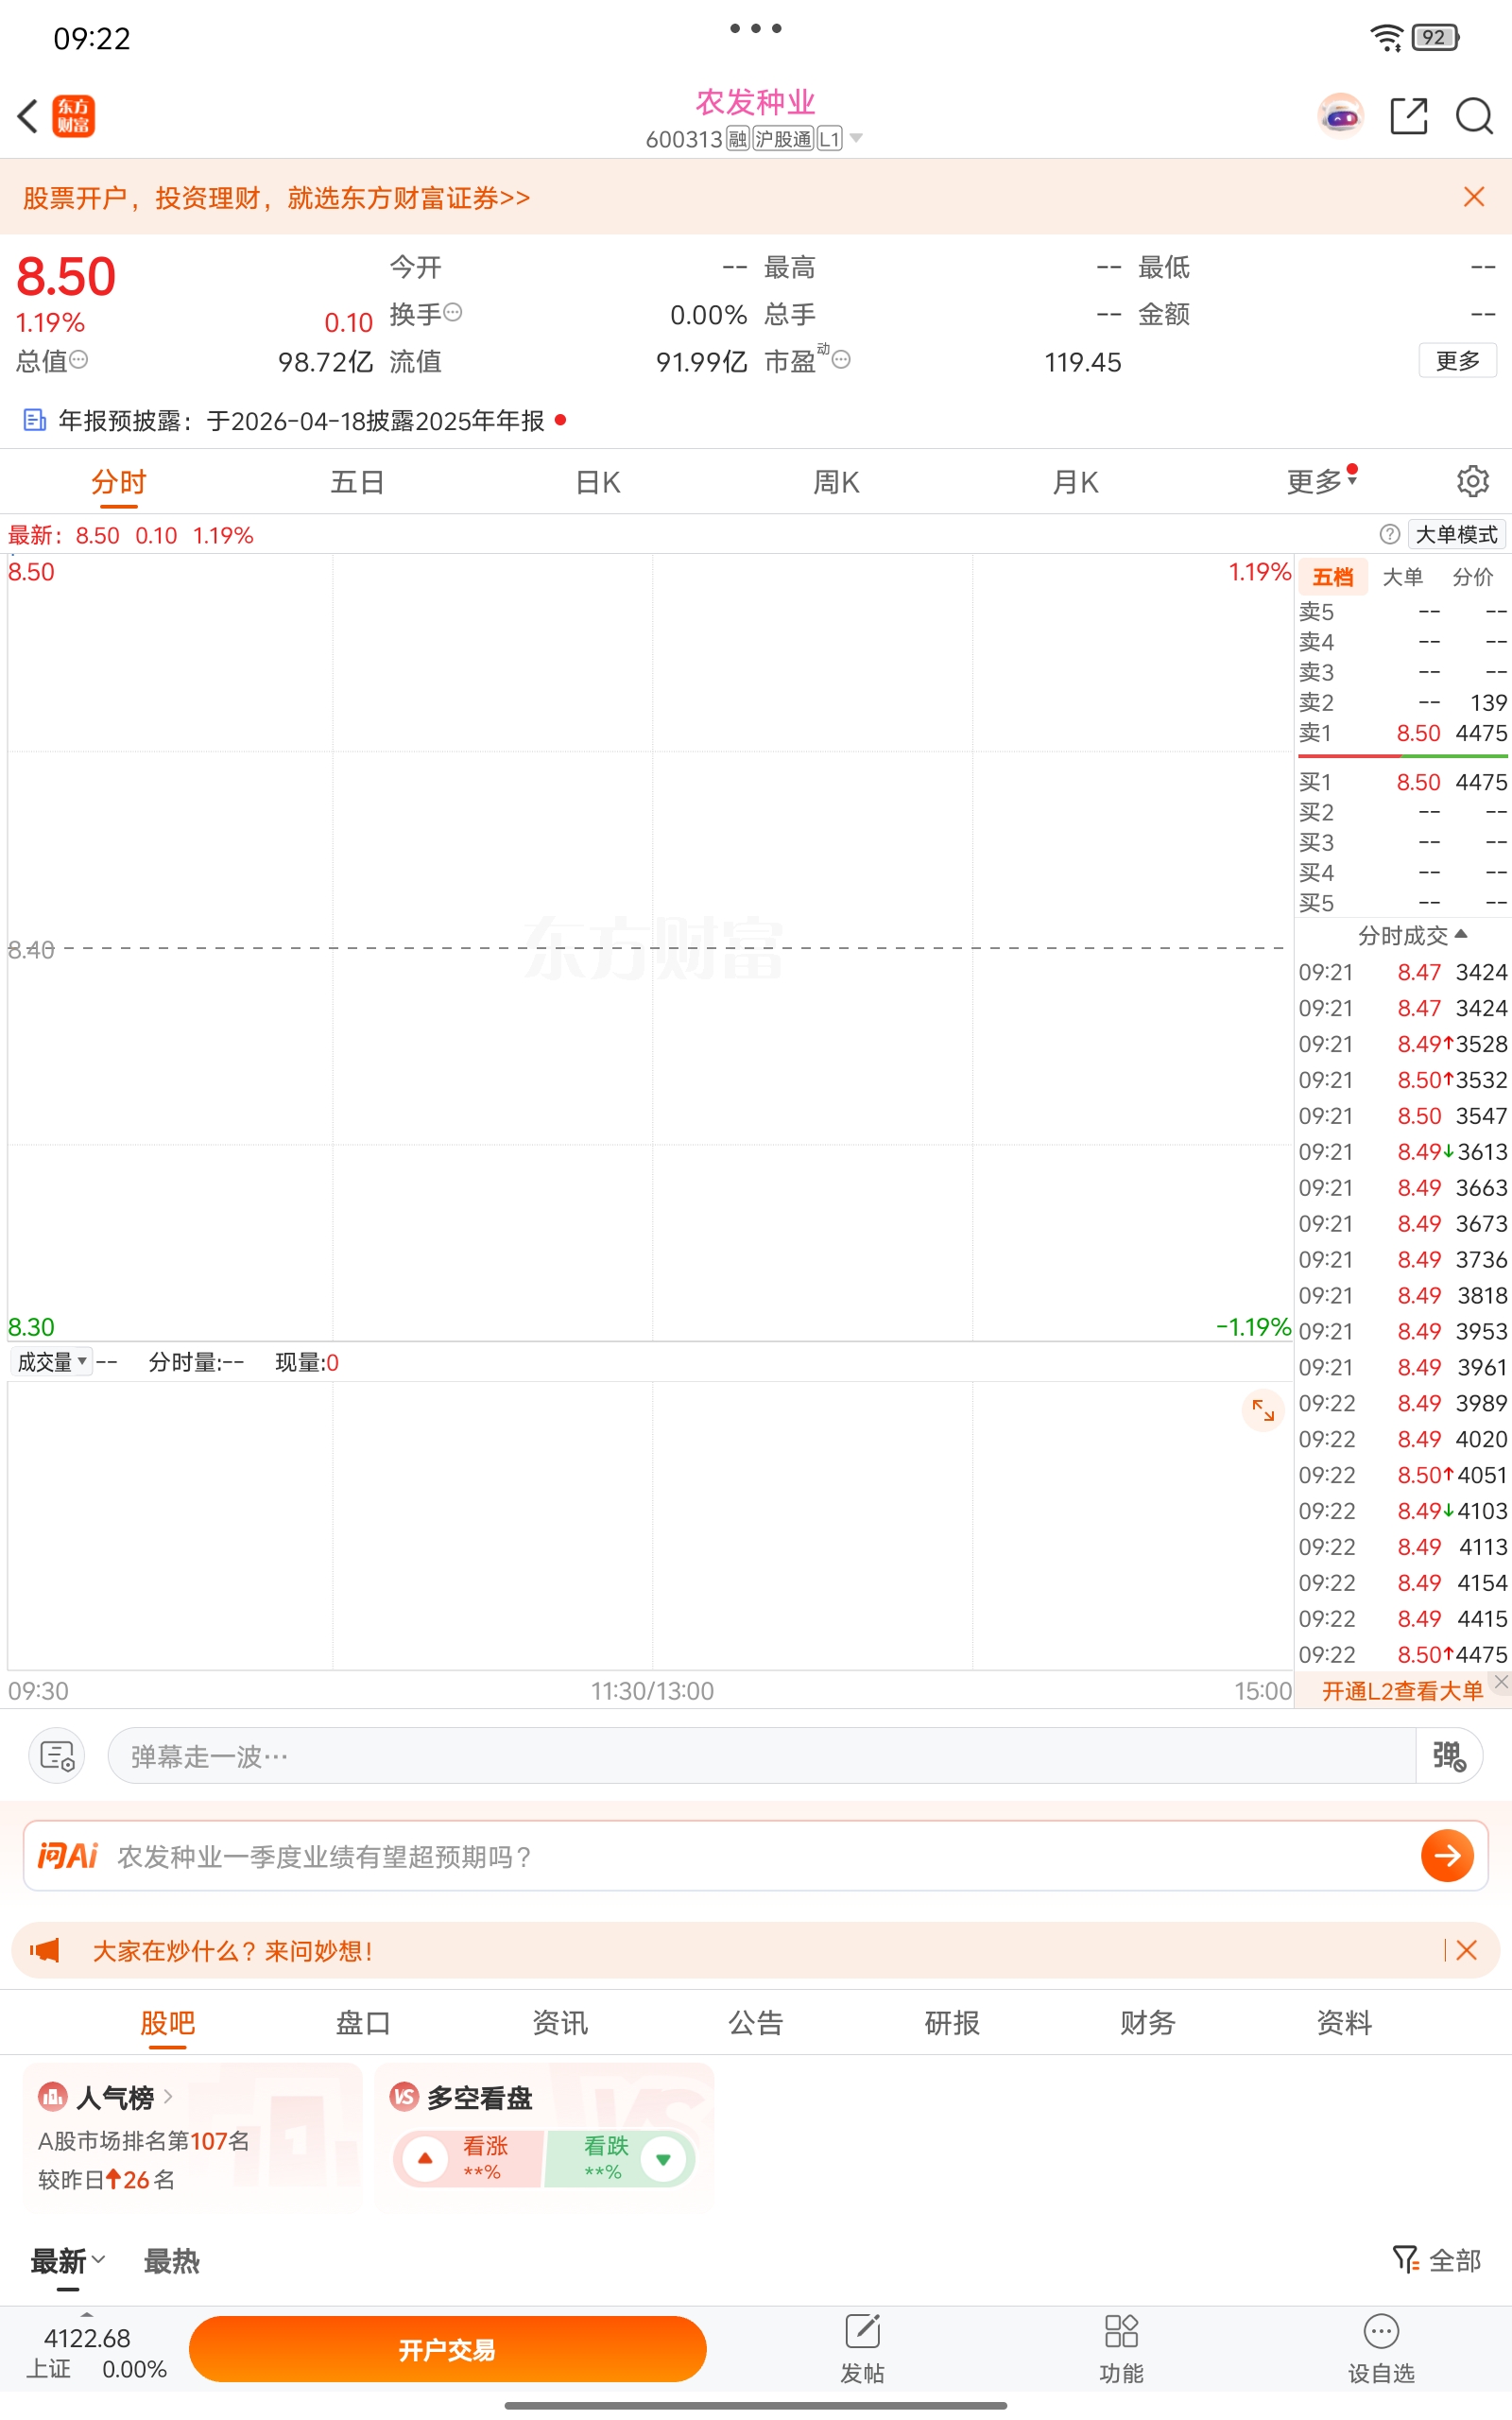The width and height of the screenshot is (1512, 2420).
Task: Switch to 日K chart tab
Action: 598,481
